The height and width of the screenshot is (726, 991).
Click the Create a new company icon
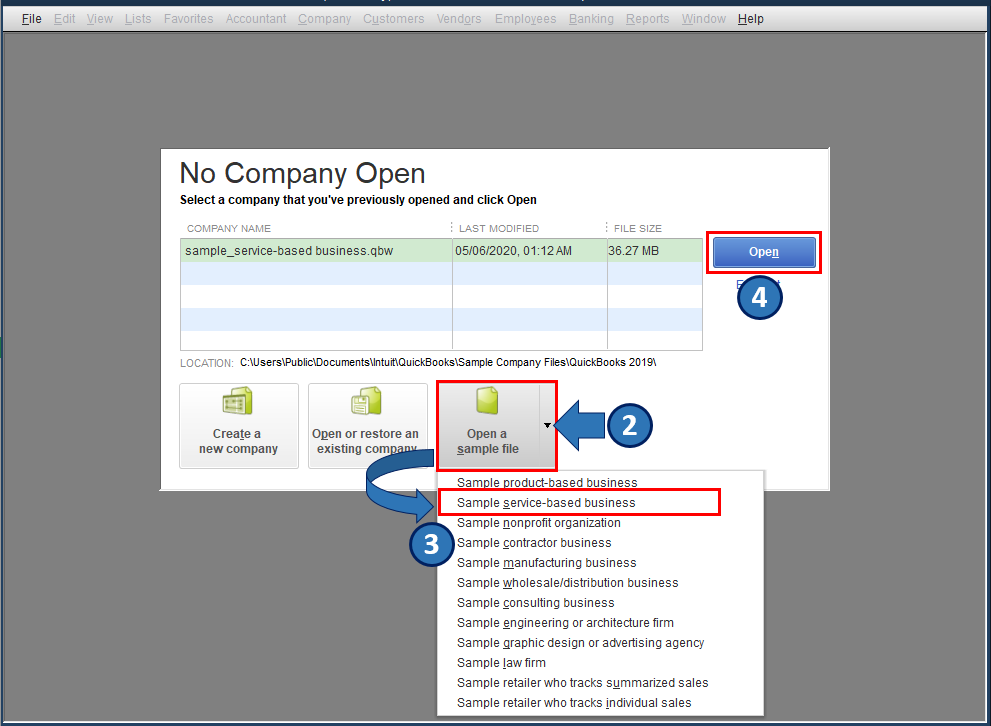click(x=238, y=401)
